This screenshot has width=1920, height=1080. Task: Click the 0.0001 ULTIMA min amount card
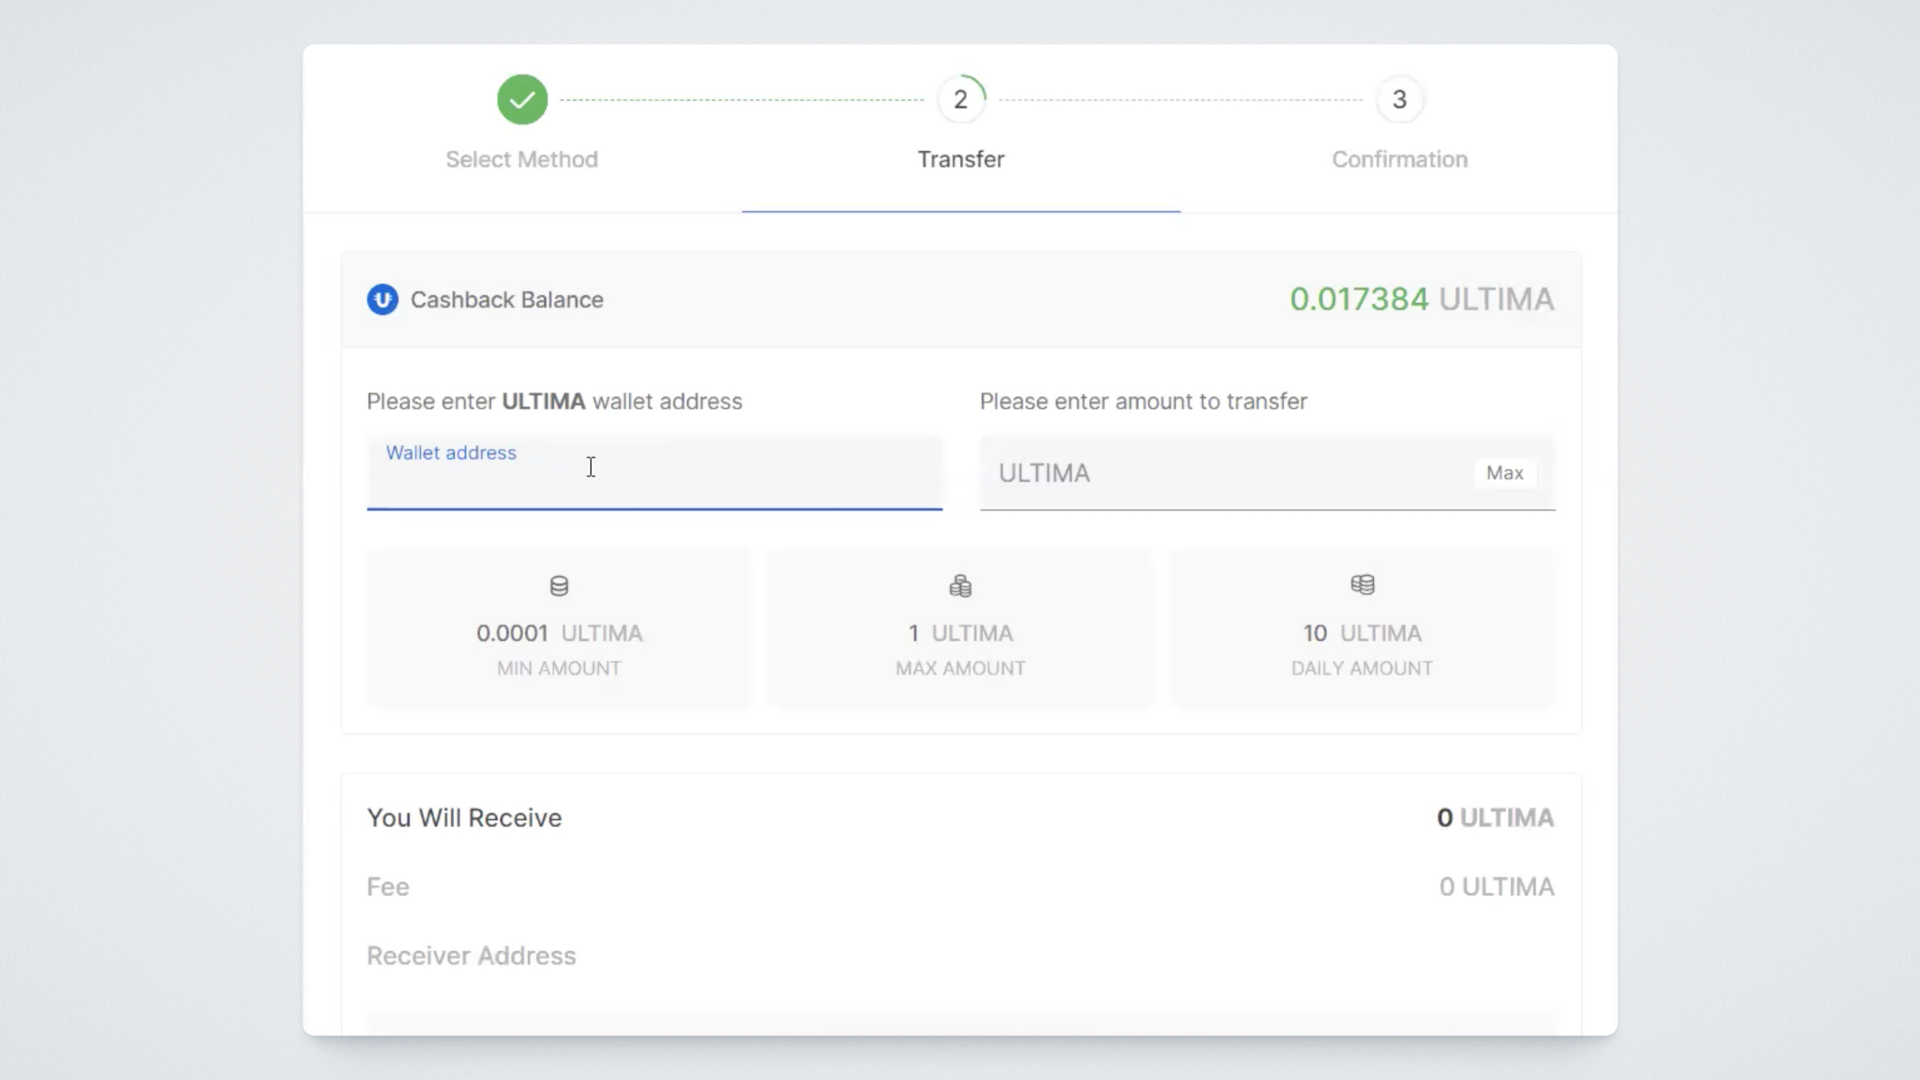(559, 630)
